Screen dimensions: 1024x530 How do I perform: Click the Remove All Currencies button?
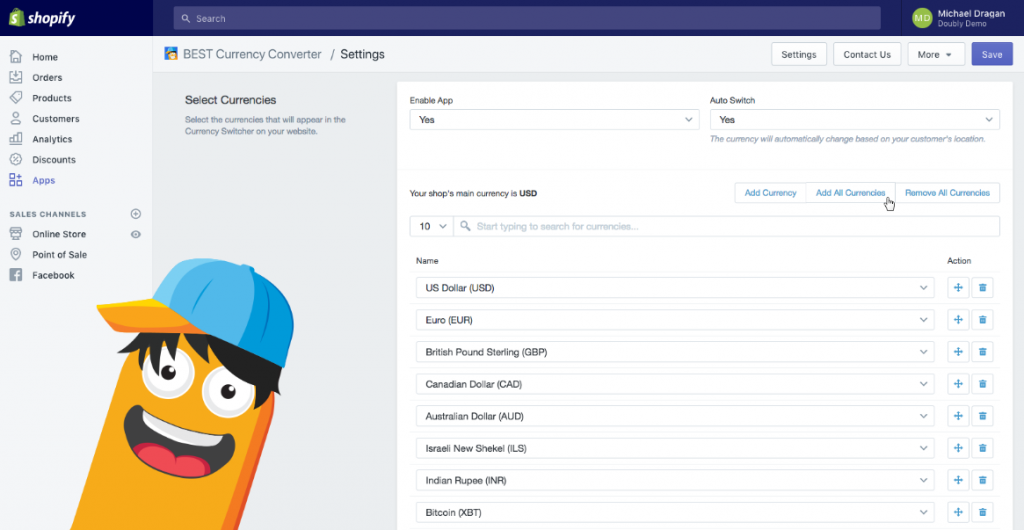(947, 193)
